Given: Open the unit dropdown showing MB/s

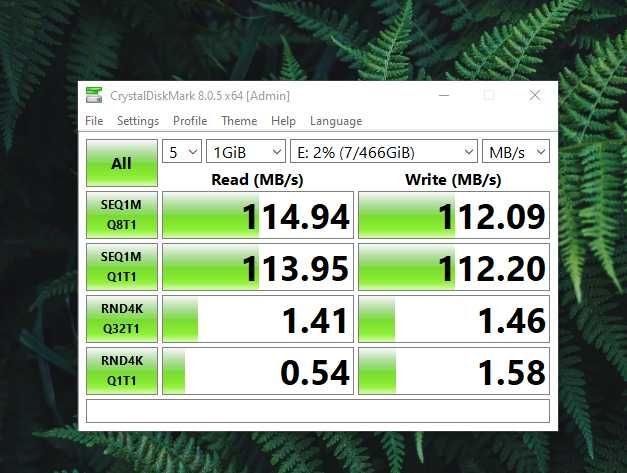Looking at the screenshot, I should (516, 151).
